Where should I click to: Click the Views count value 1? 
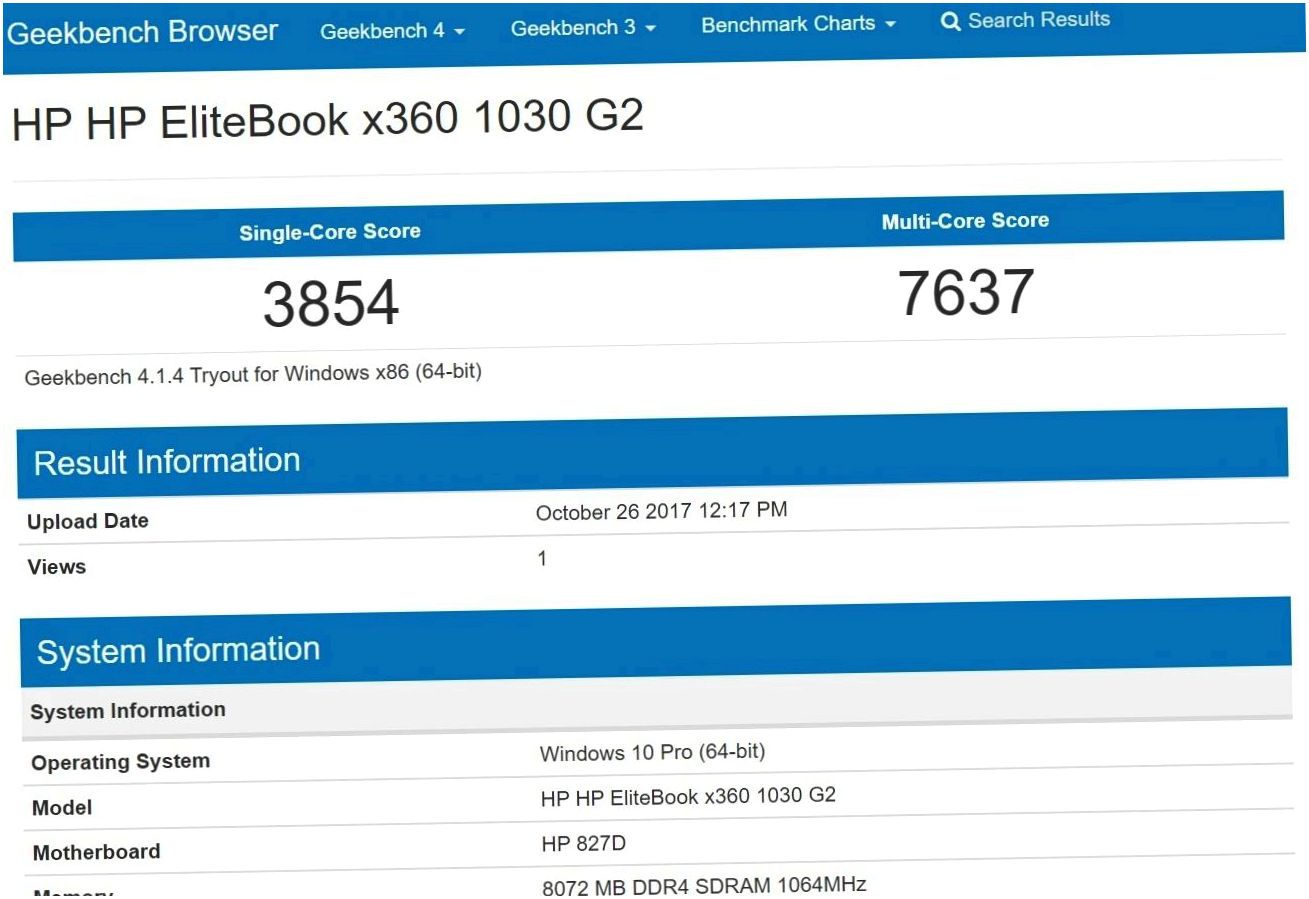point(542,558)
